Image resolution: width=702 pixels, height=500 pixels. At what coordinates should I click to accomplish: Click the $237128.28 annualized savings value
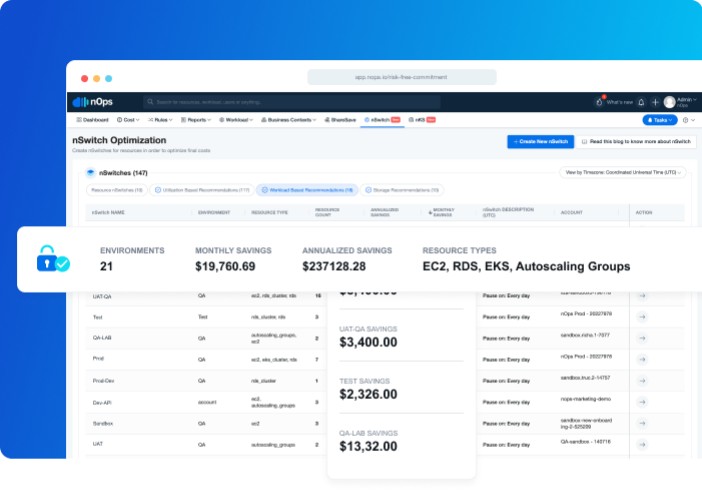[x=334, y=266]
